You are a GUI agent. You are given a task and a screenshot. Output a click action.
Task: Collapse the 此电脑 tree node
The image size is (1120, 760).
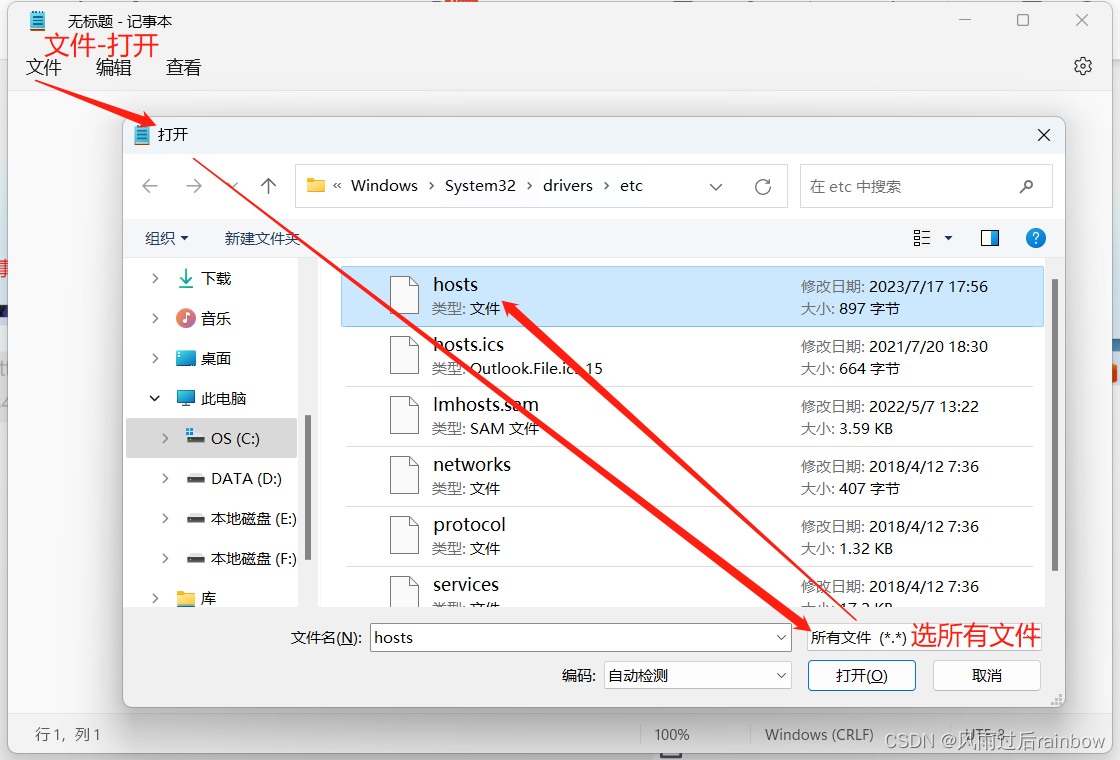click(155, 398)
